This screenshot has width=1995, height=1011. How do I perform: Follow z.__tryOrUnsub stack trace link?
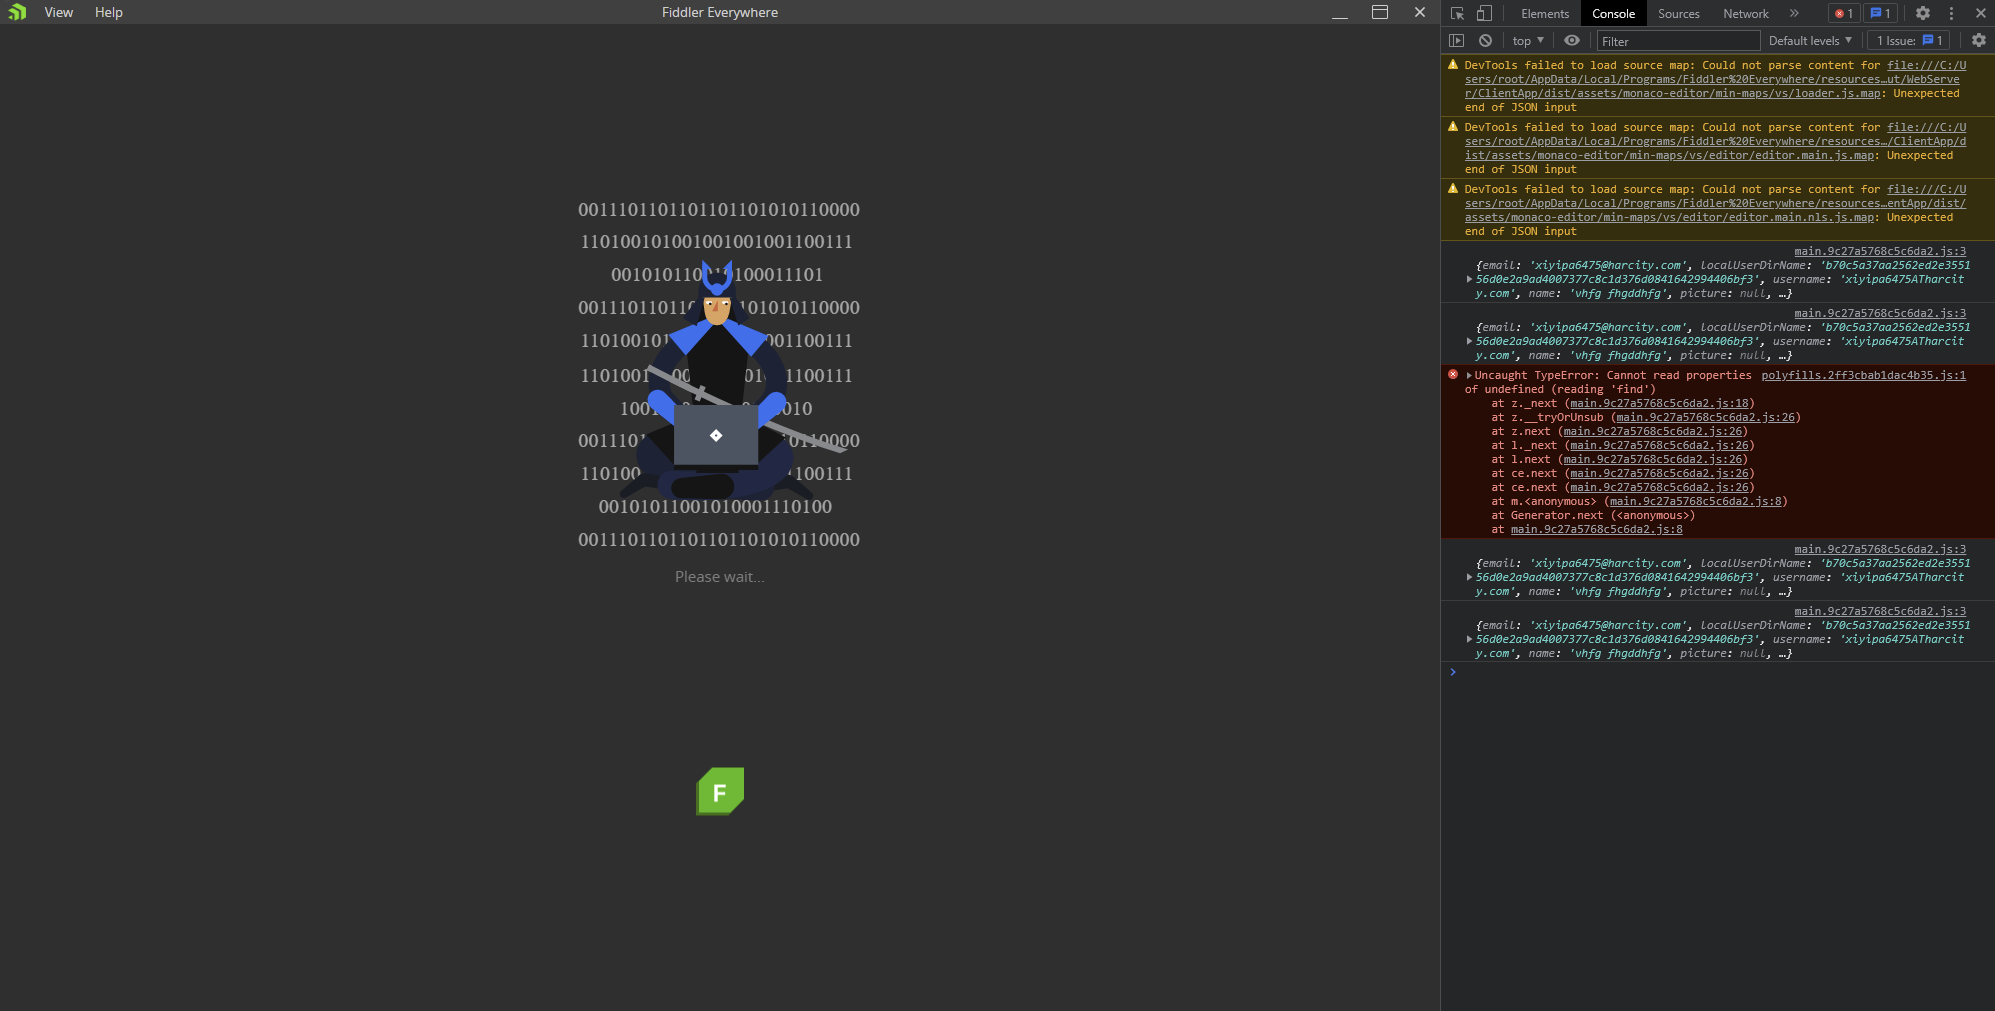pos(1705,418)
